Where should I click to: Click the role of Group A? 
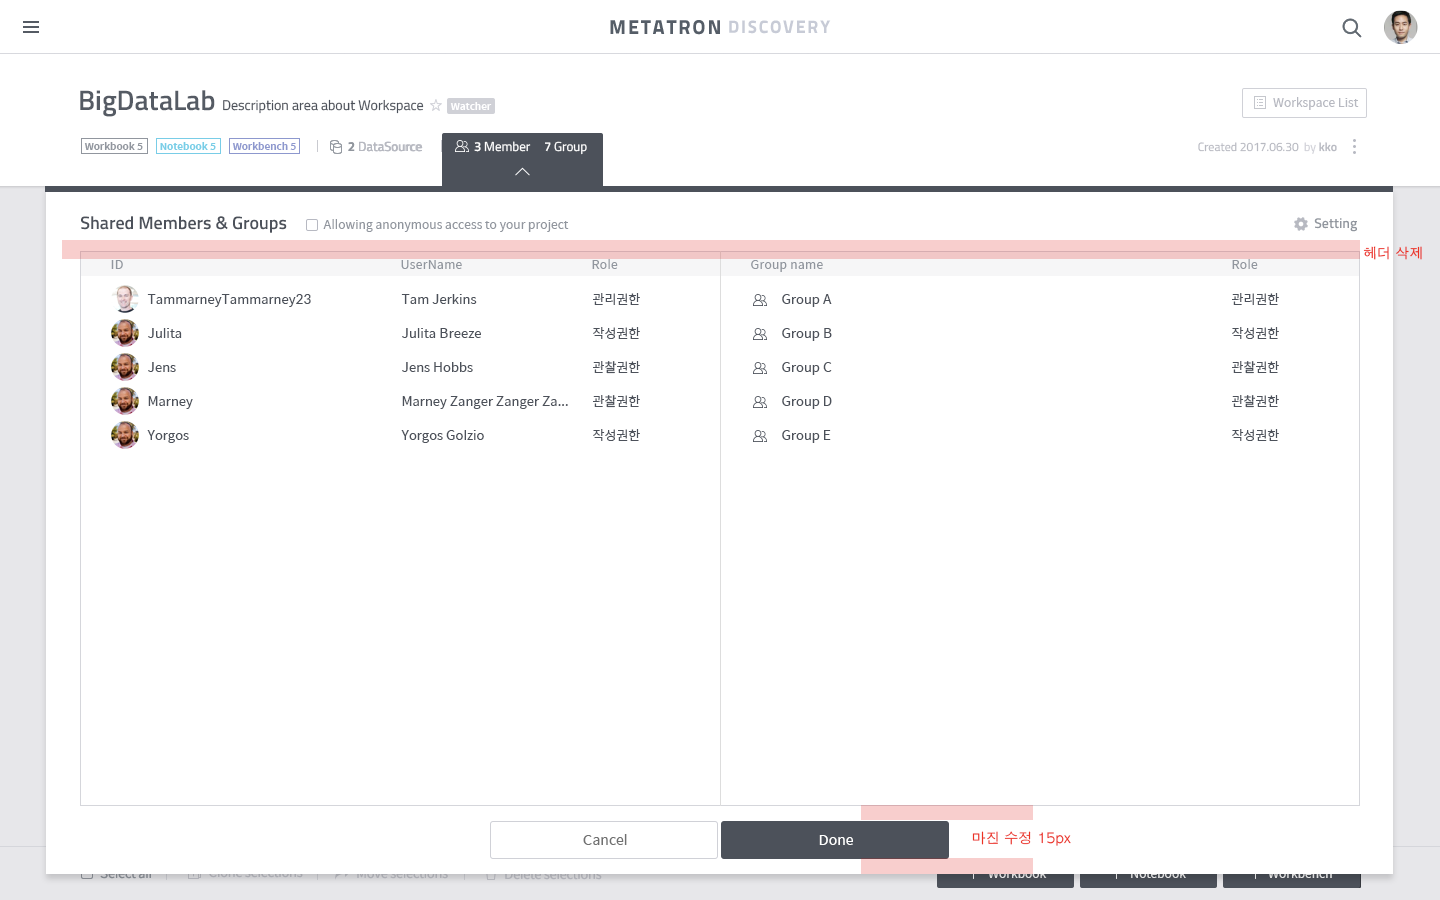1255,299
